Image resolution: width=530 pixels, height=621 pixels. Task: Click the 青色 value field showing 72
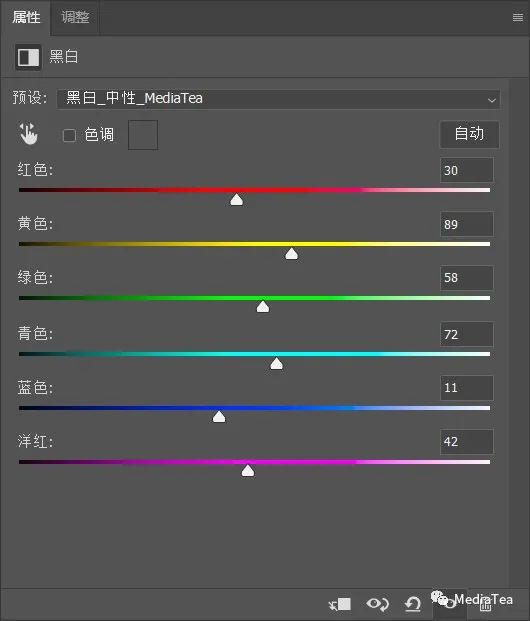point(467,334)
